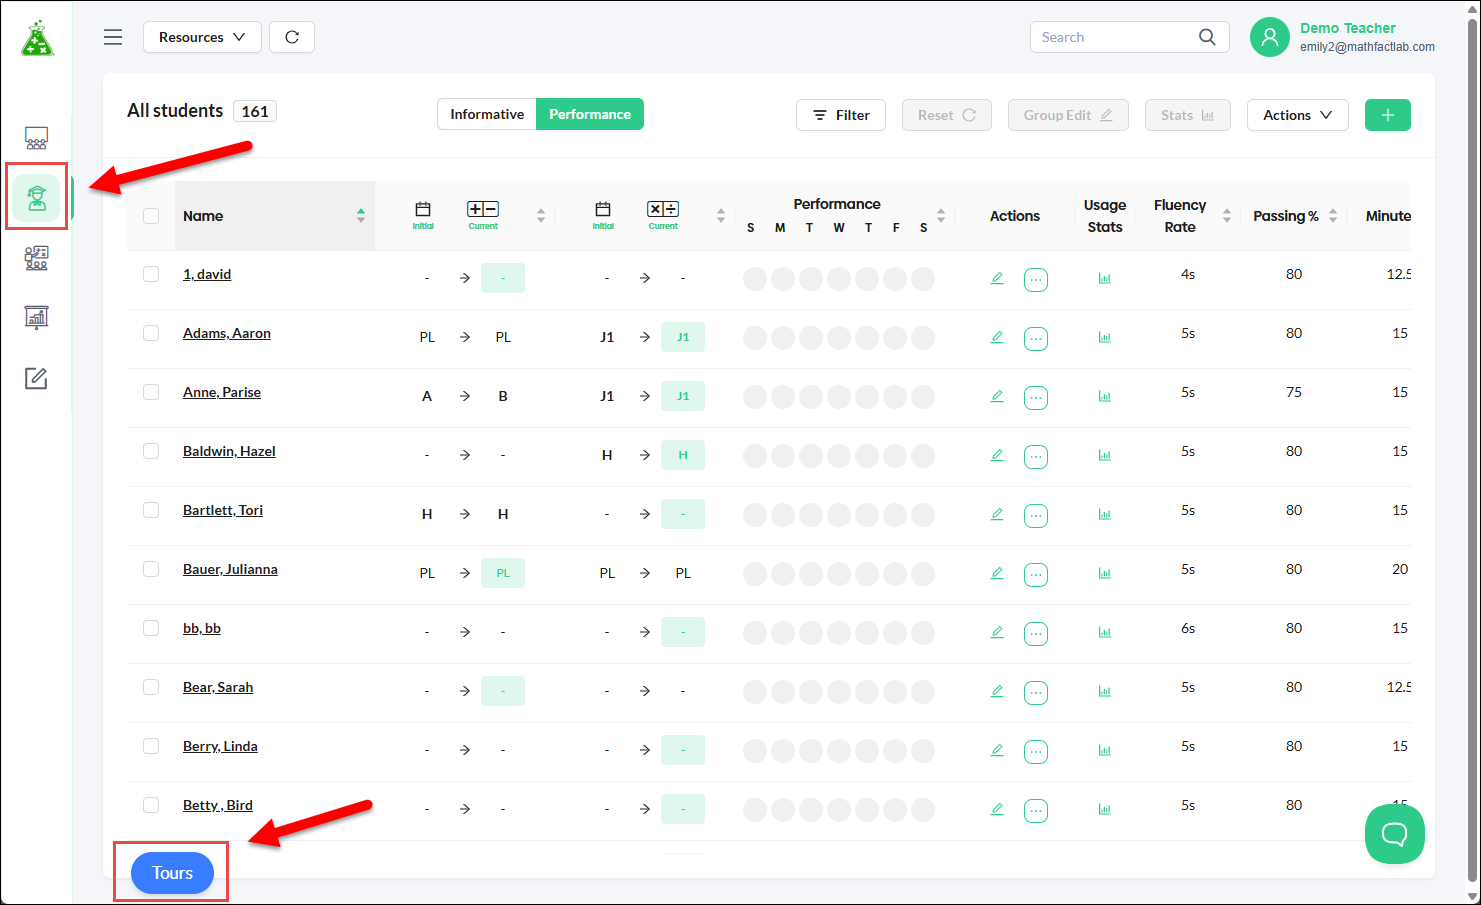Click the green PL current level for Bauer, Julianna
Image resolution: width=1481 pixels, height=905 pixels.
(503, 573)
